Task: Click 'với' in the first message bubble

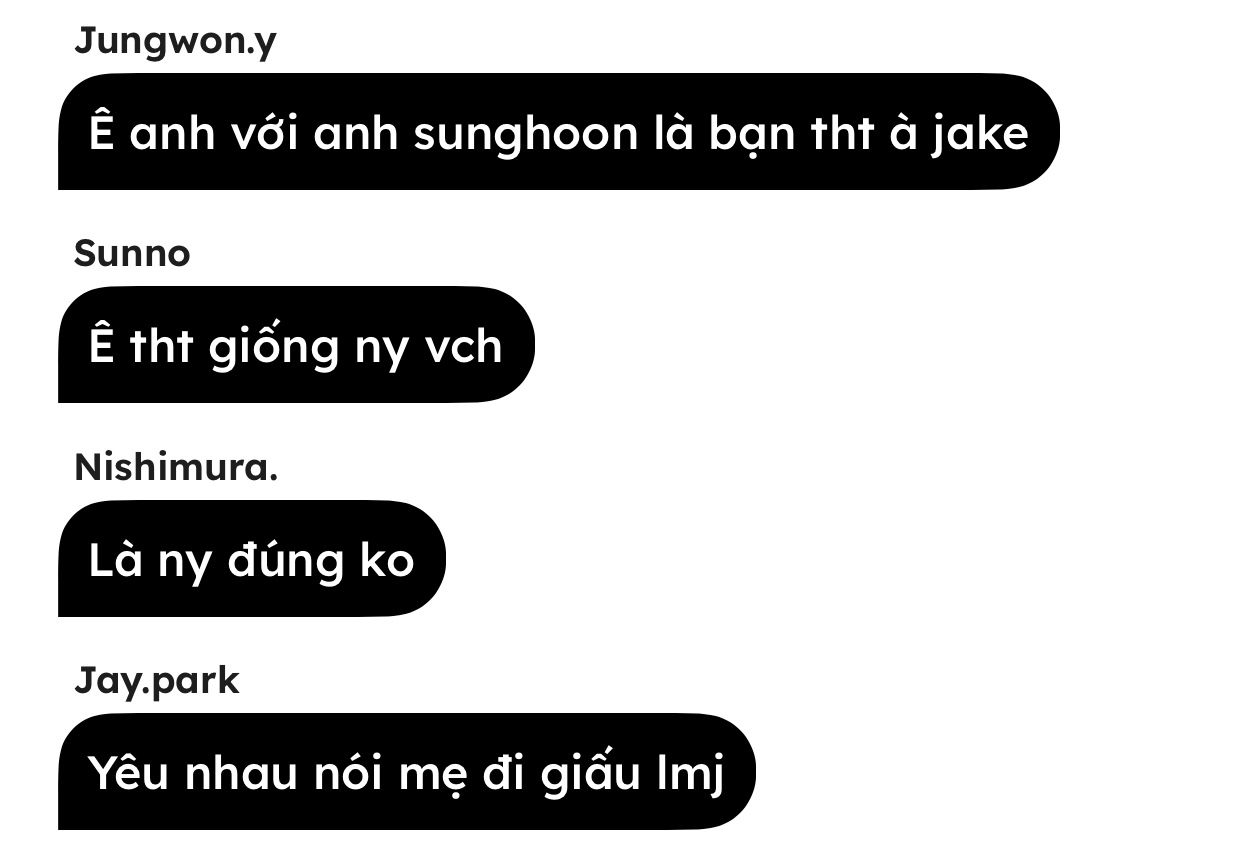Action: tap(264, 133)
